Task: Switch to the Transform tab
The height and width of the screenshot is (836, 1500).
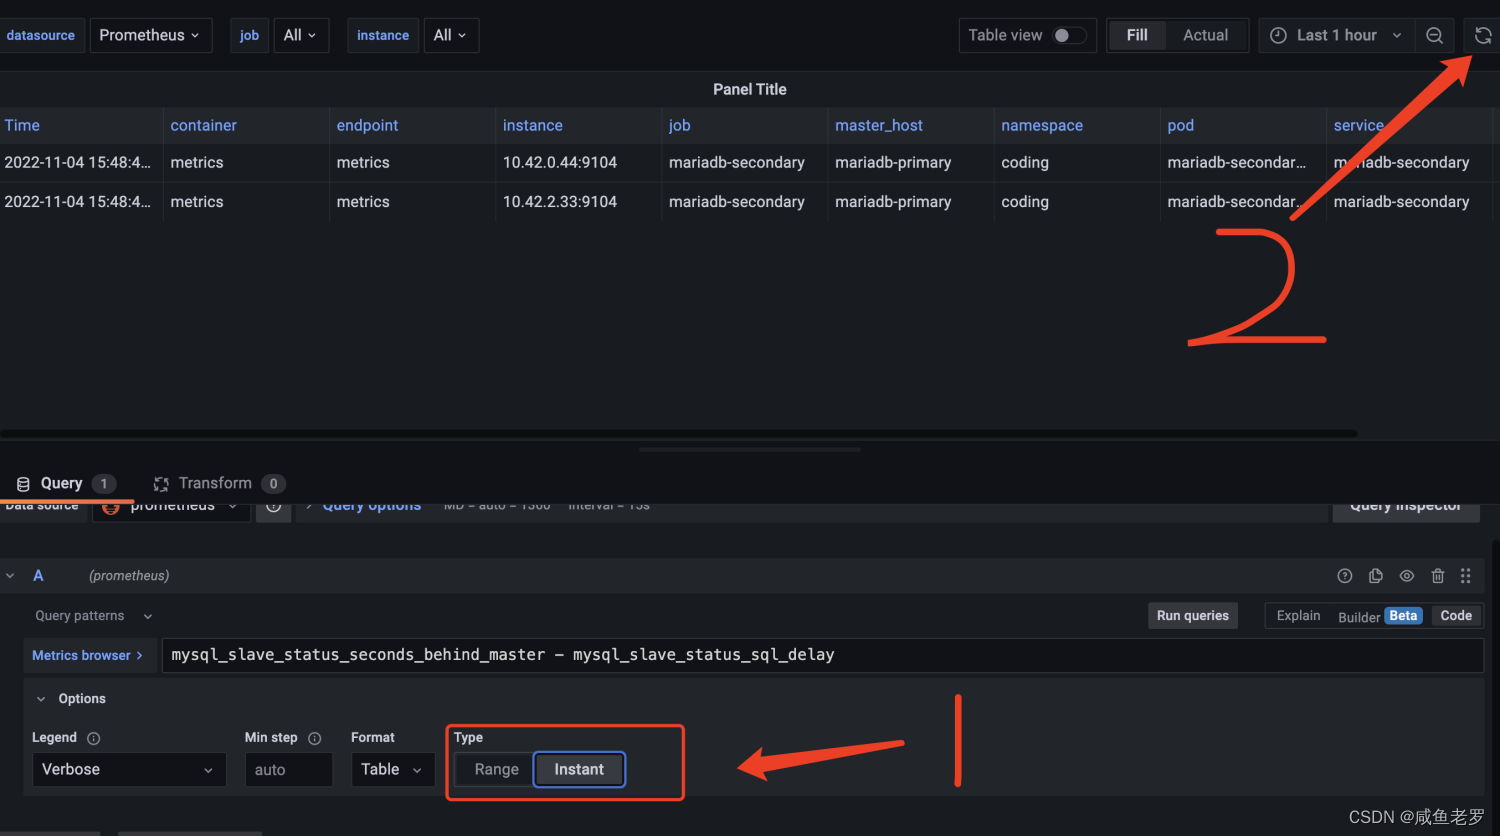Action: coord(219,483)
